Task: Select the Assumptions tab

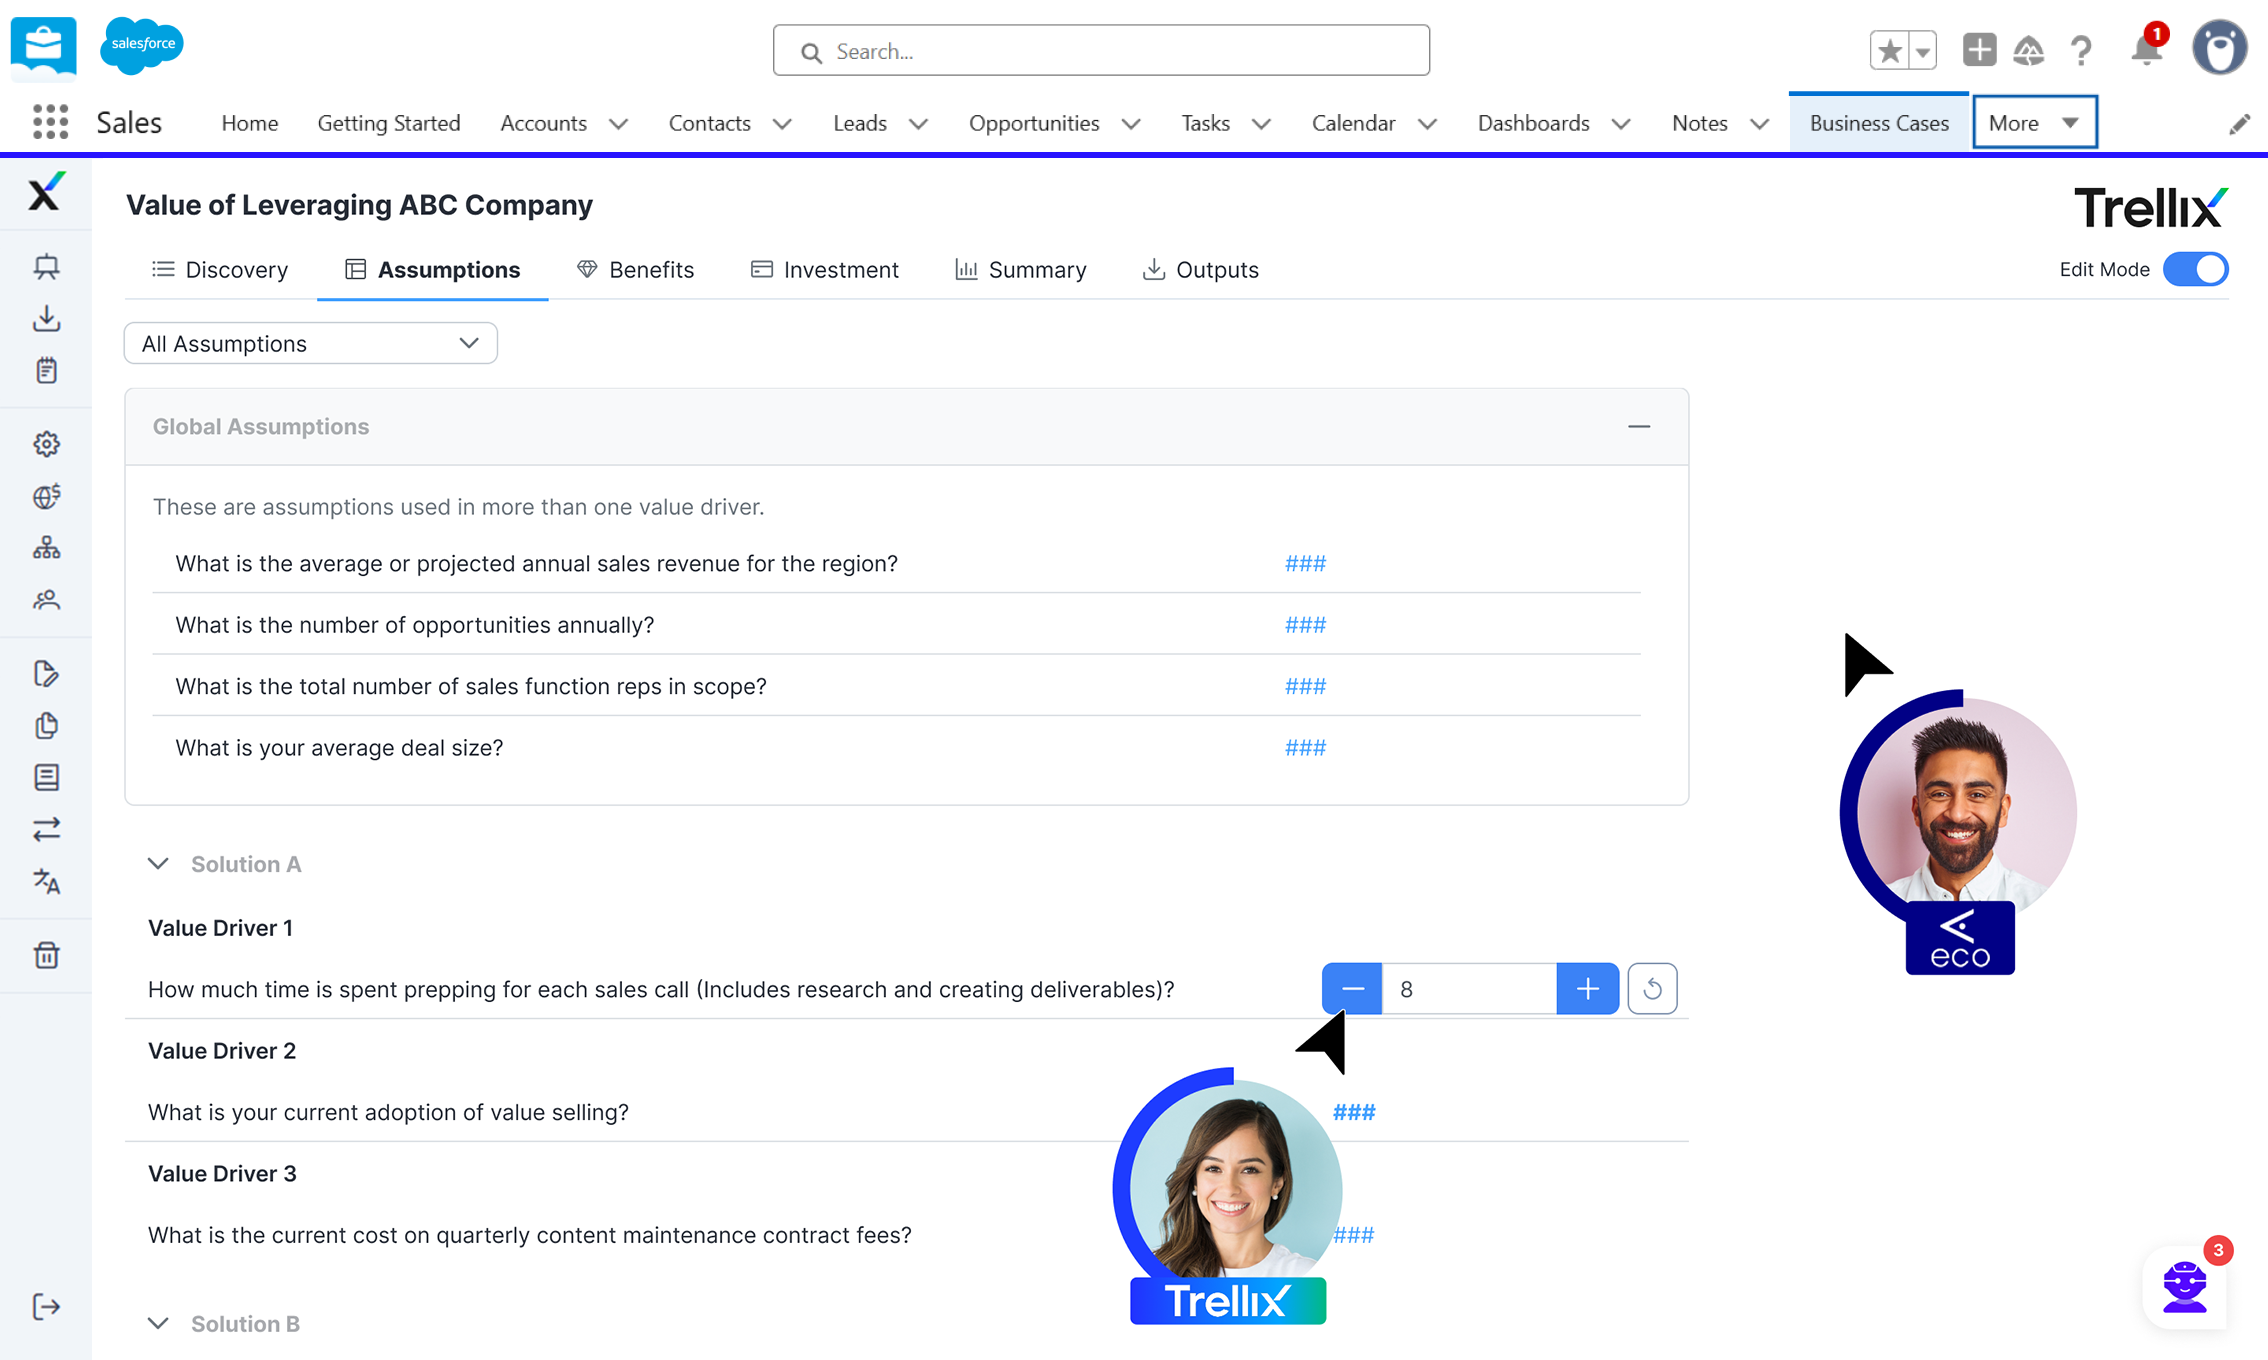Action: coord(432,269)
